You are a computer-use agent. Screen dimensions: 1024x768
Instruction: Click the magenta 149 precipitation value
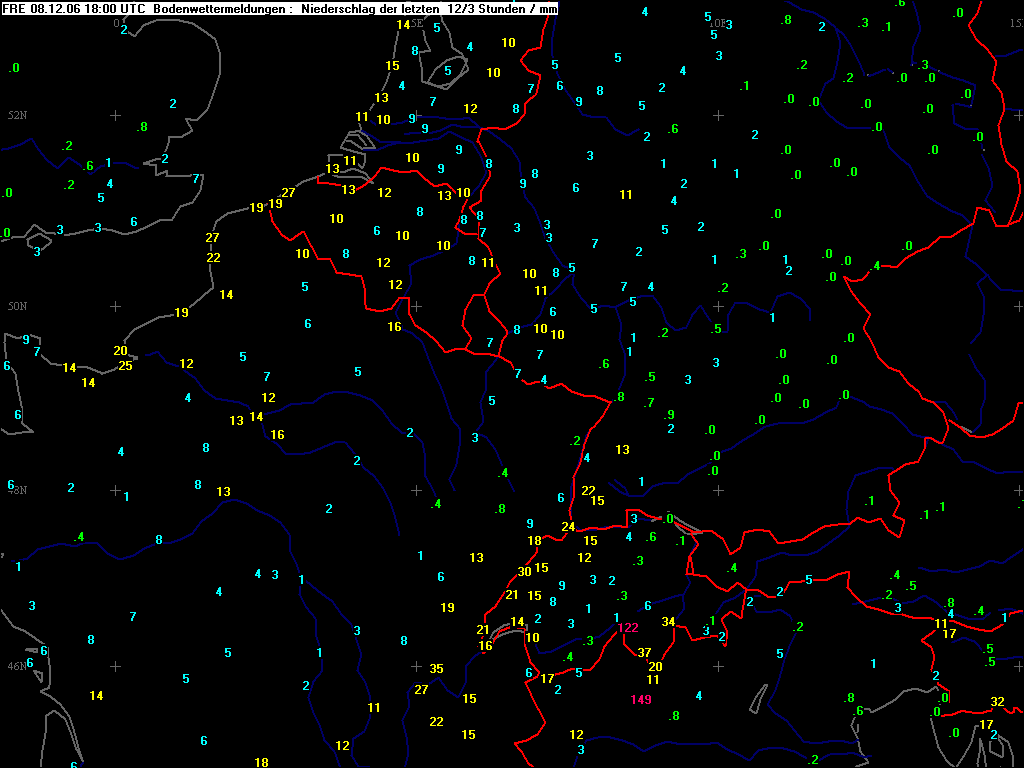[641, 699]
